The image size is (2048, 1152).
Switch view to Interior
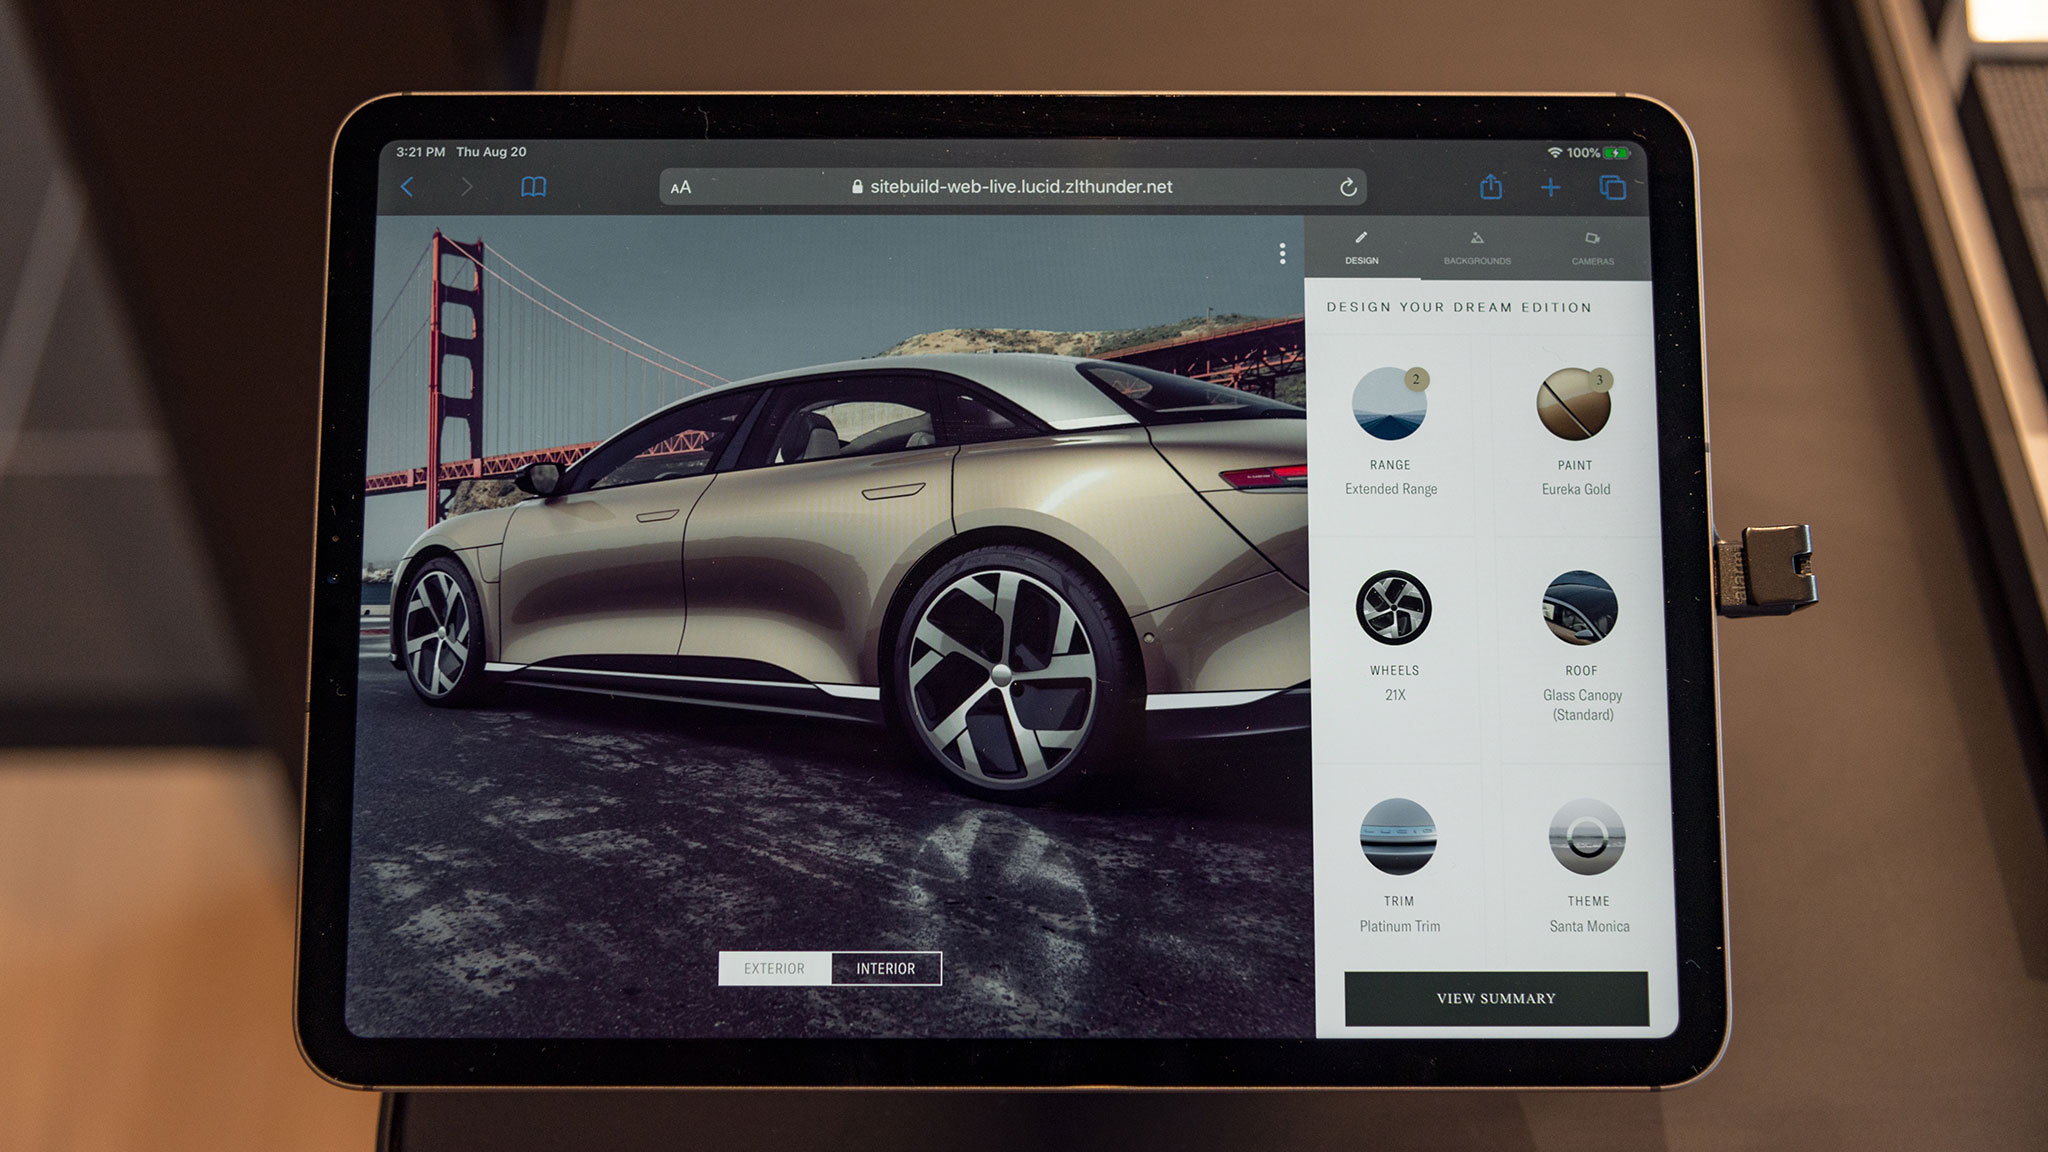(x=885, y=968)
